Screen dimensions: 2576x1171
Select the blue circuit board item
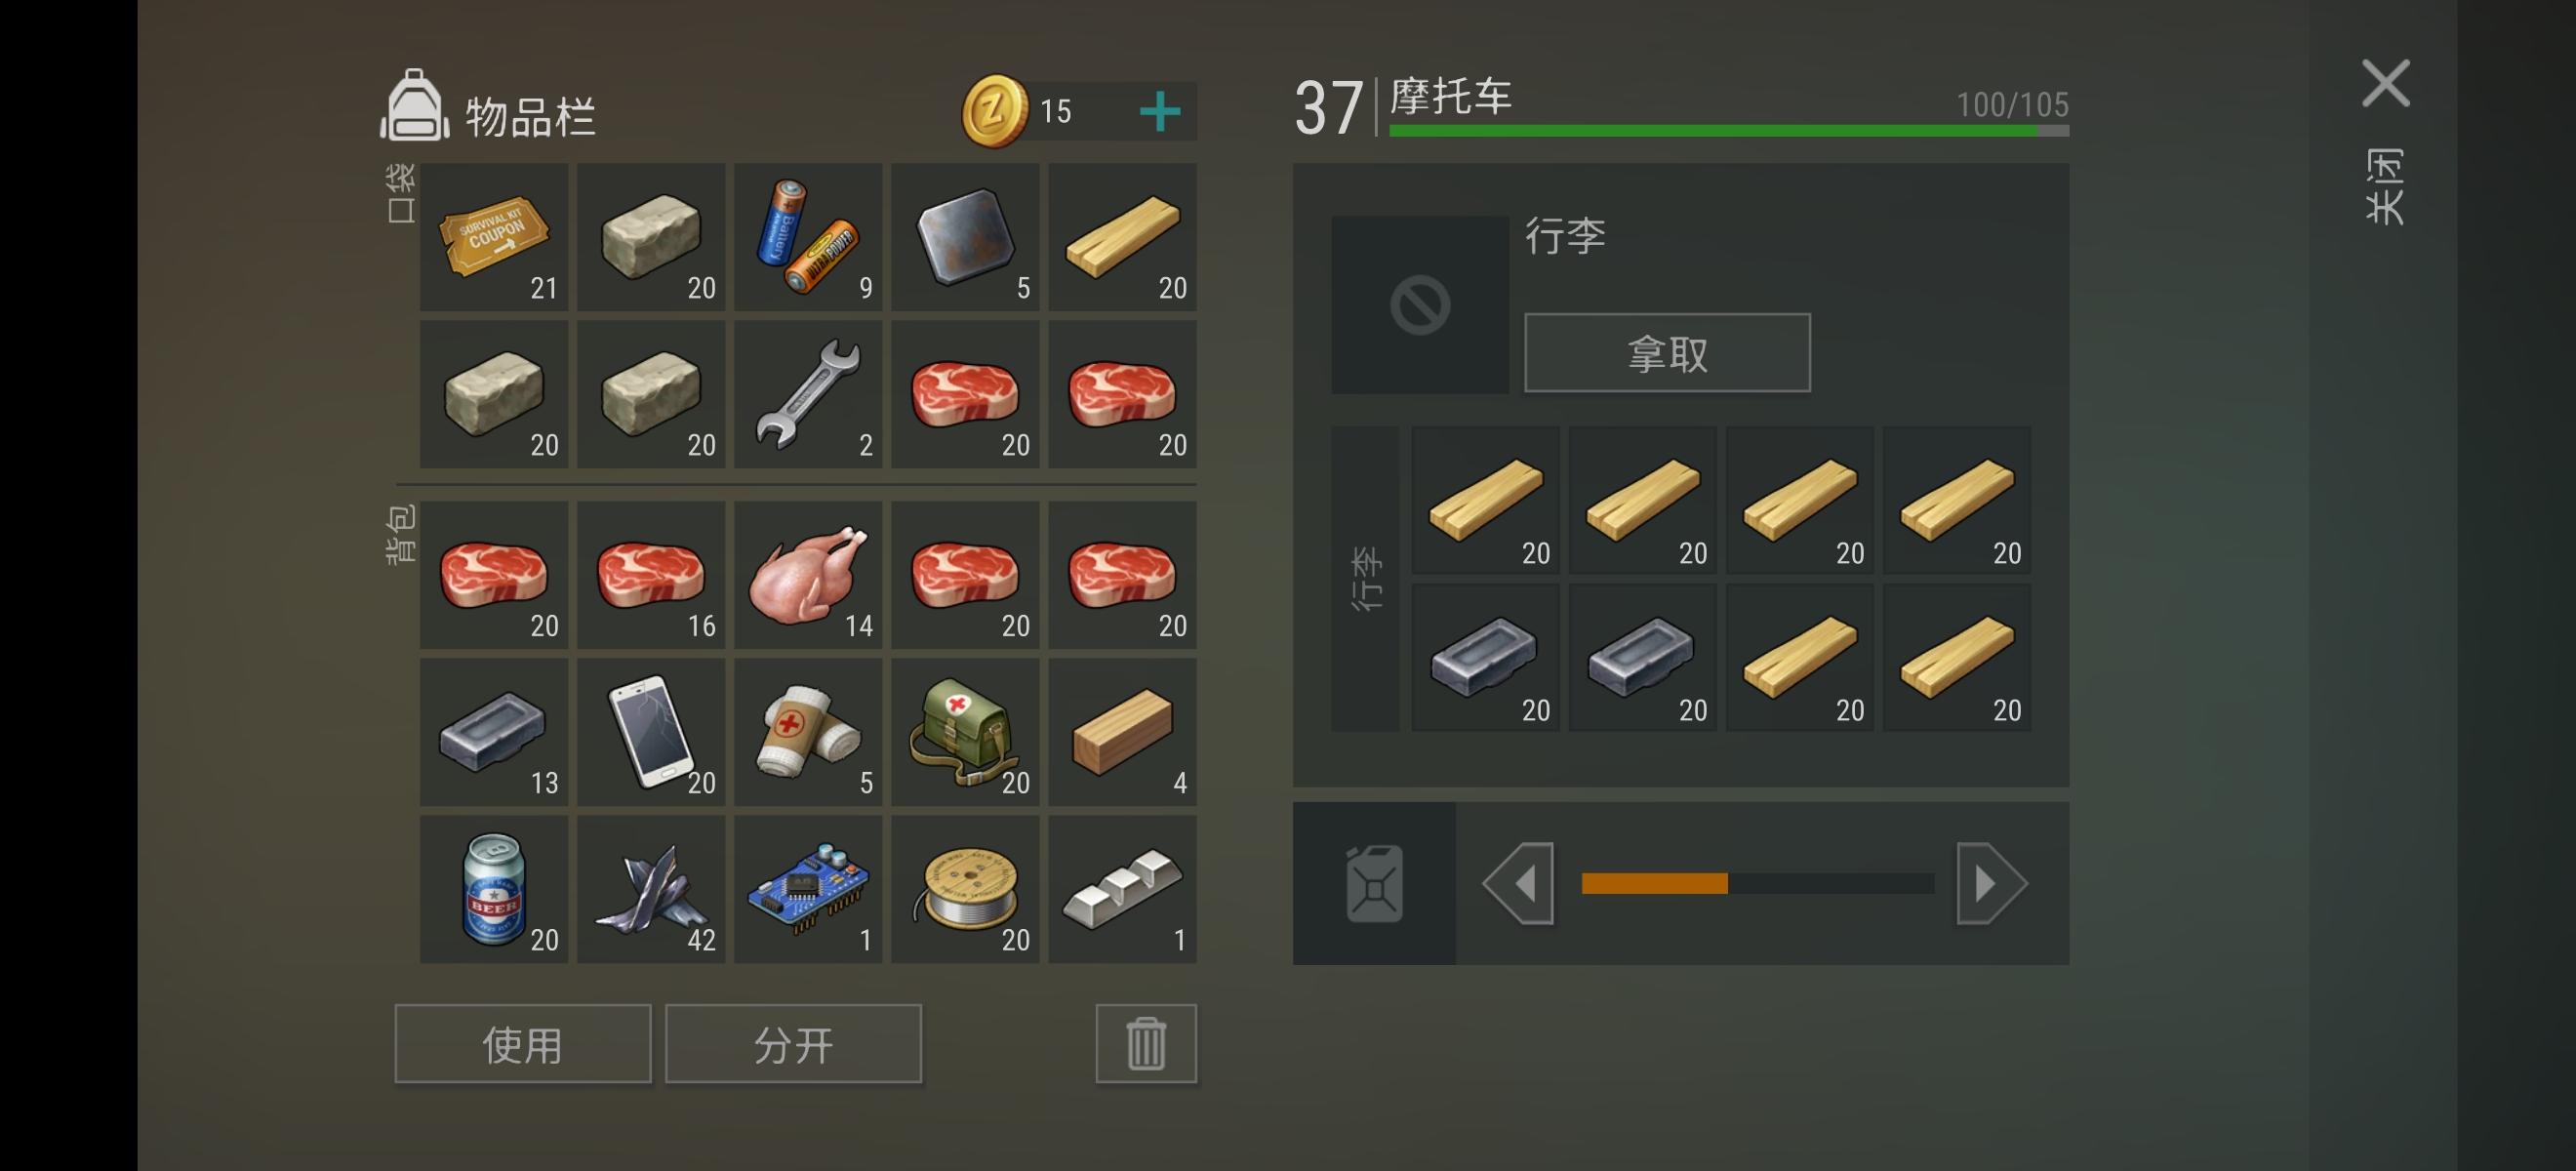click(808, 889)
